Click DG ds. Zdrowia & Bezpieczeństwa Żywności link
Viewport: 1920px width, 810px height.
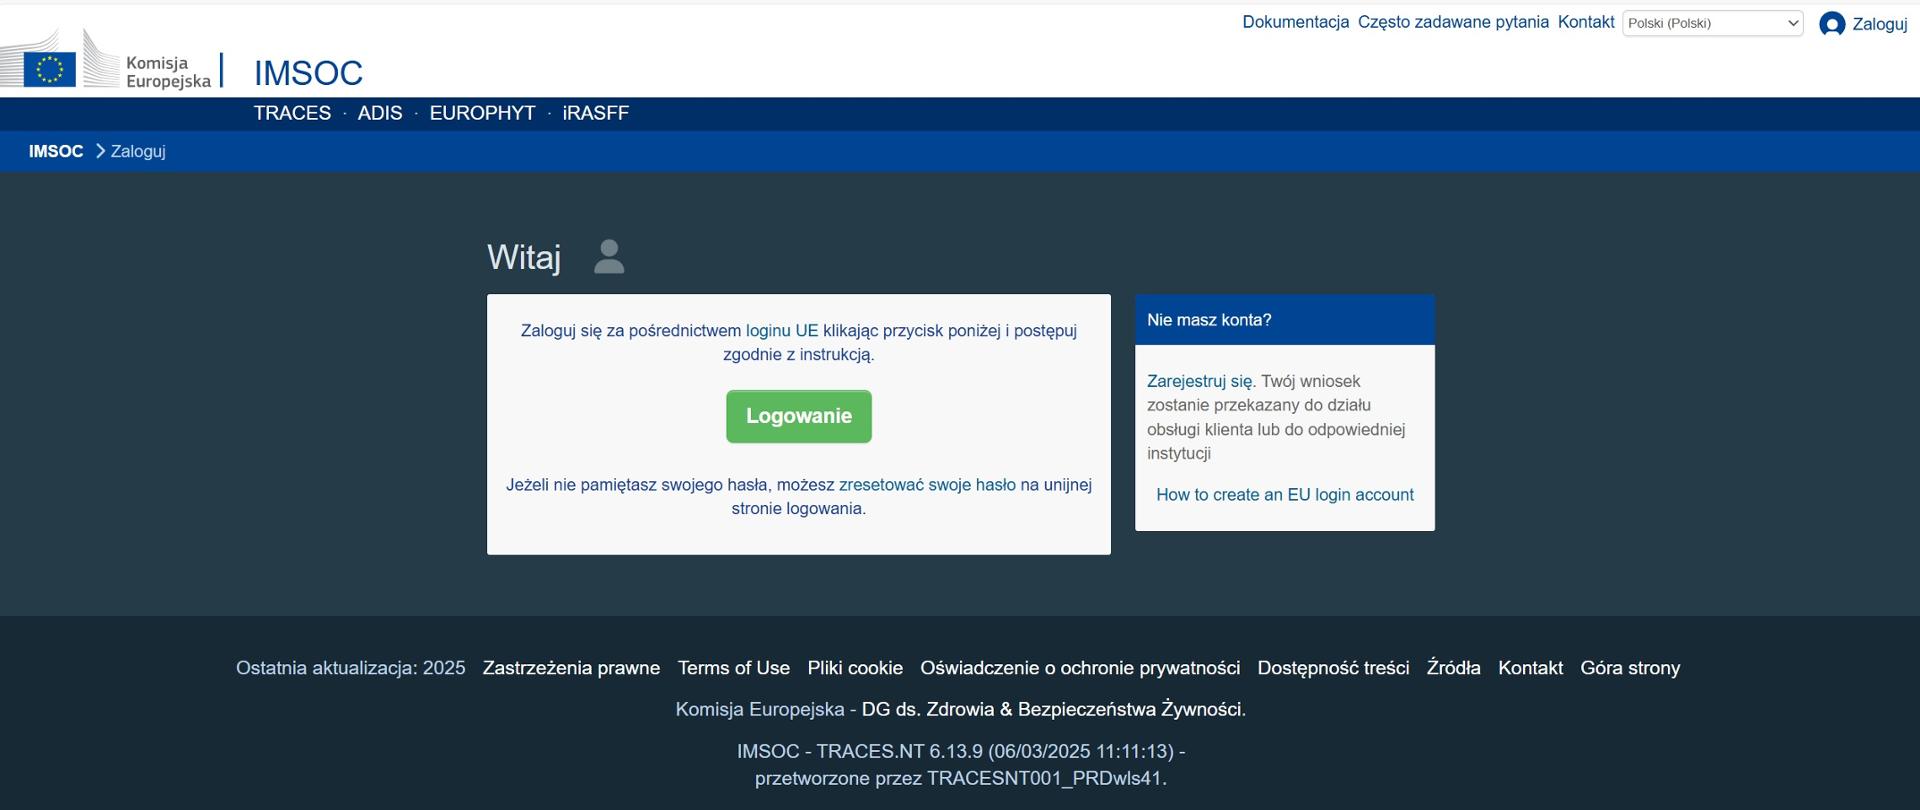1053,709
